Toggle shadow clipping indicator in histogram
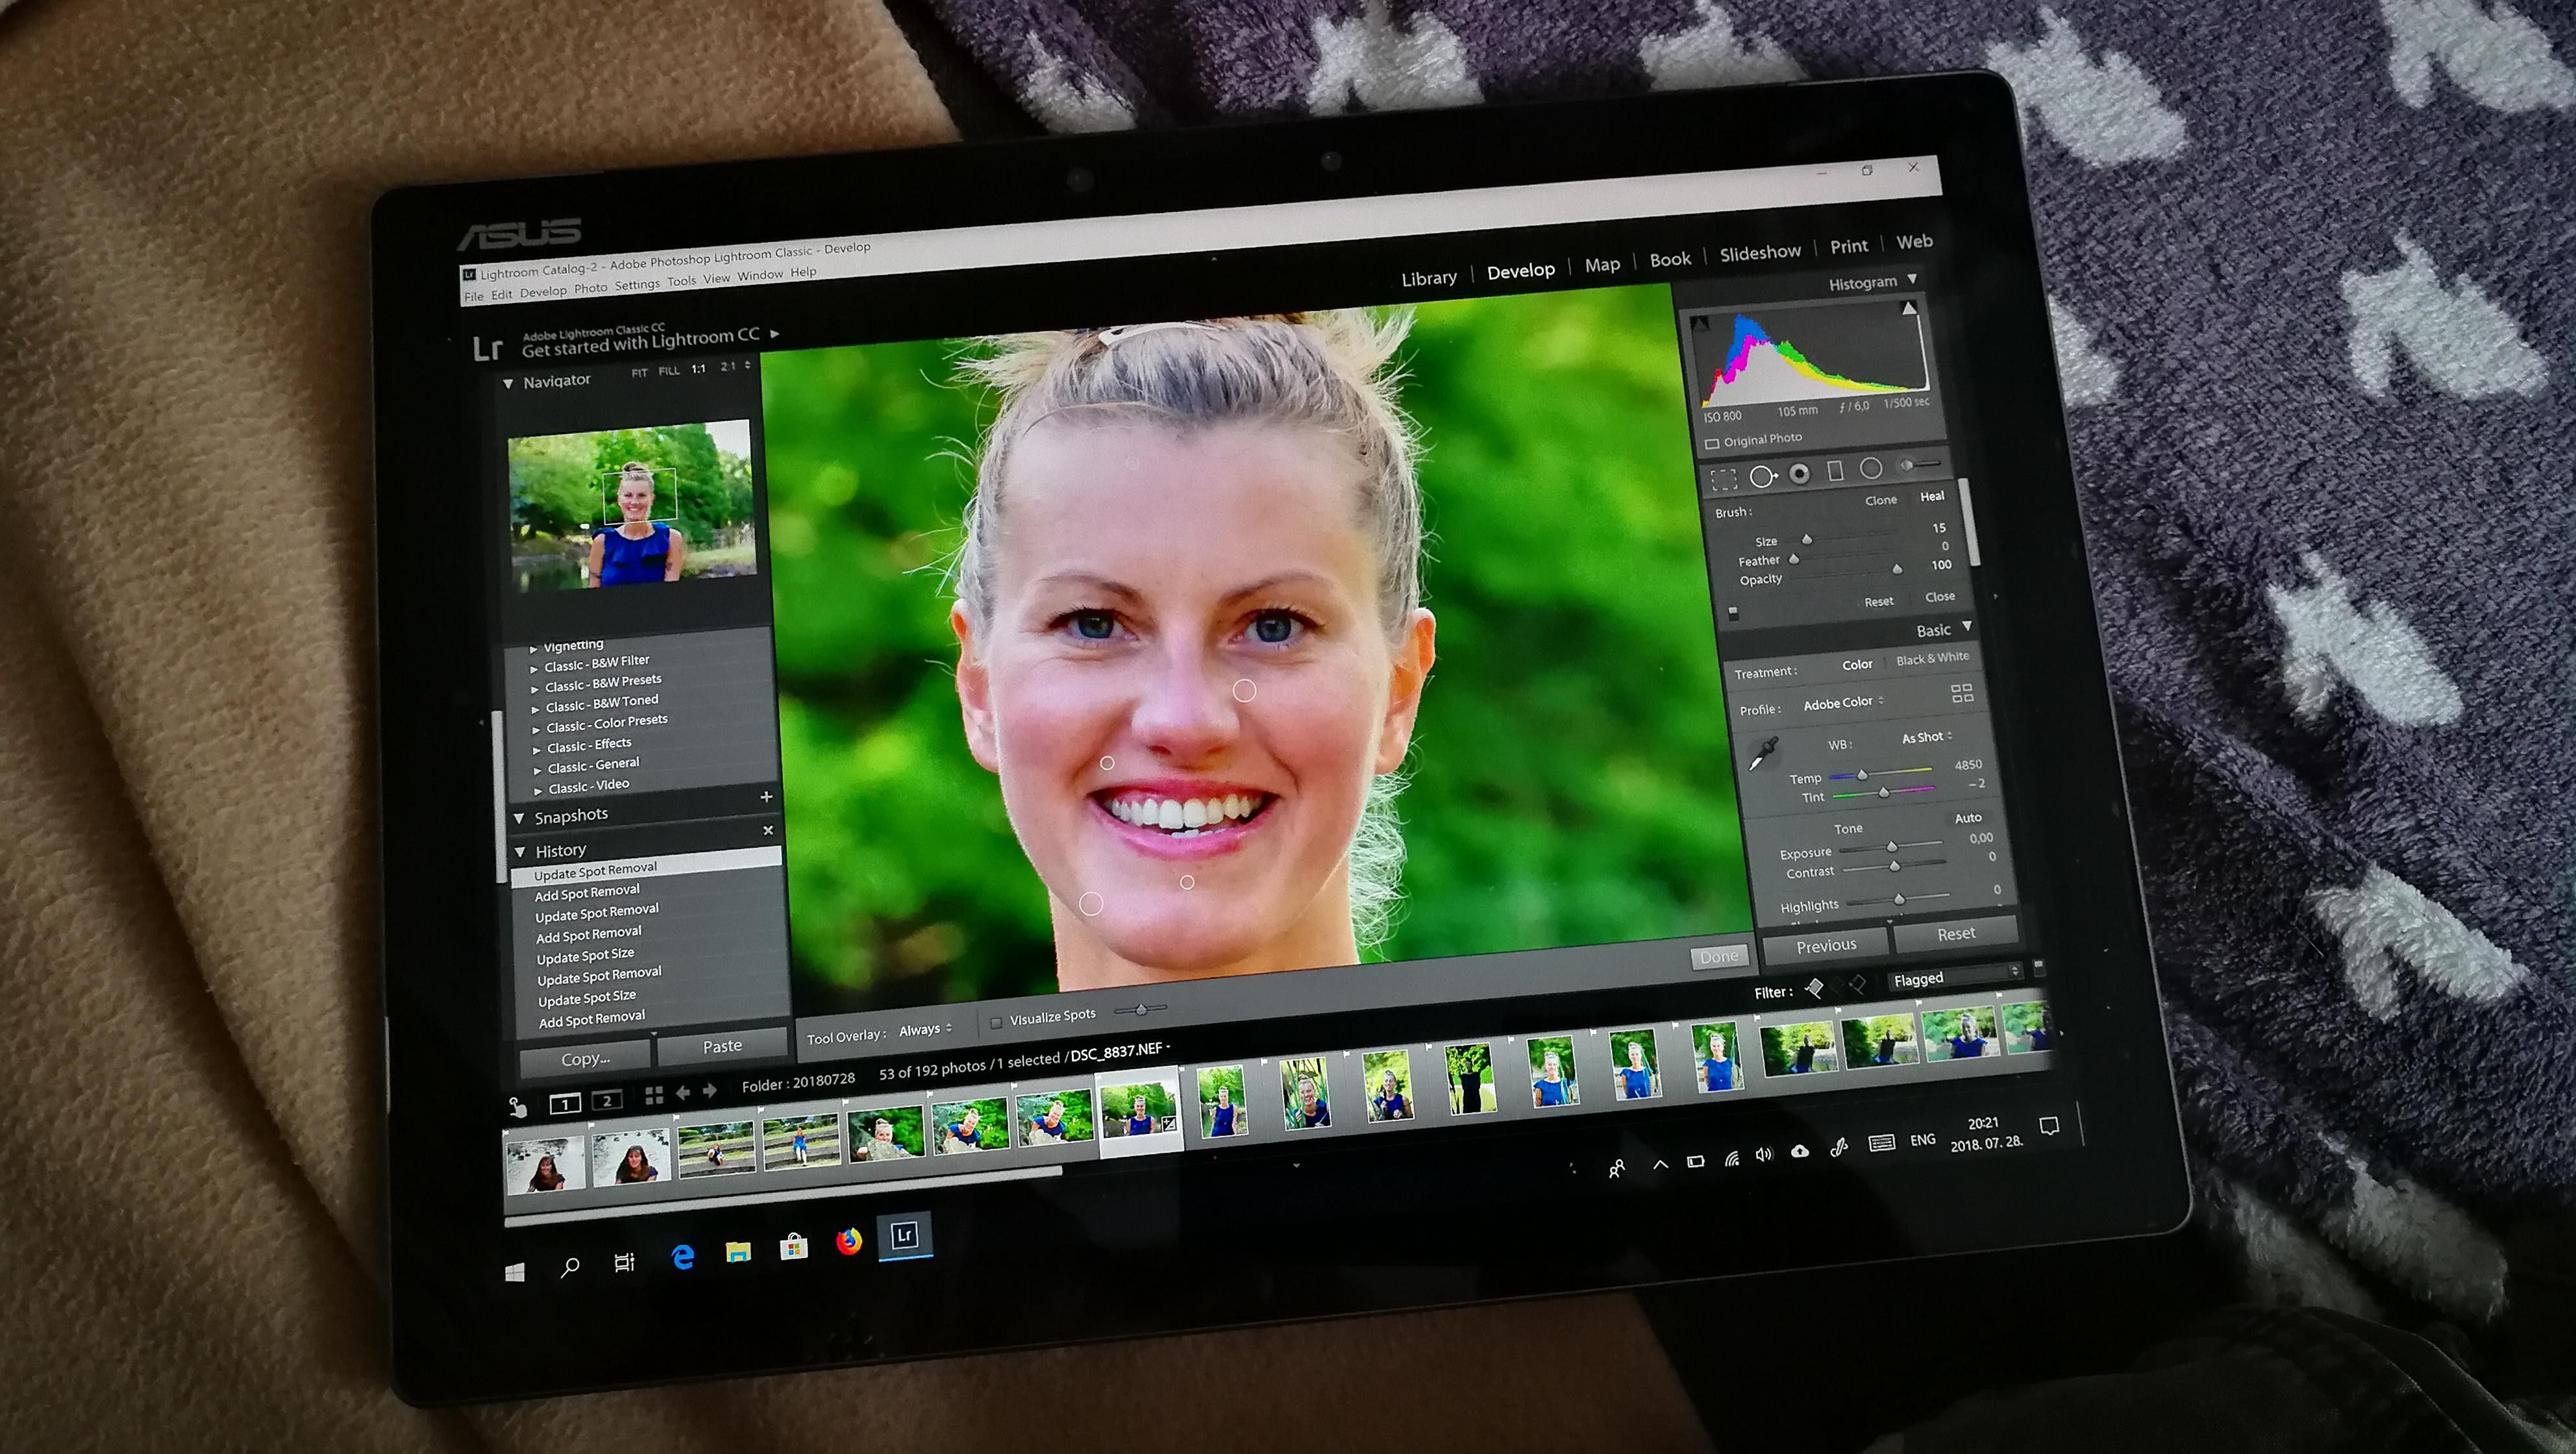Viewport: 2576px width, 1454px height. click(1701, 323)
